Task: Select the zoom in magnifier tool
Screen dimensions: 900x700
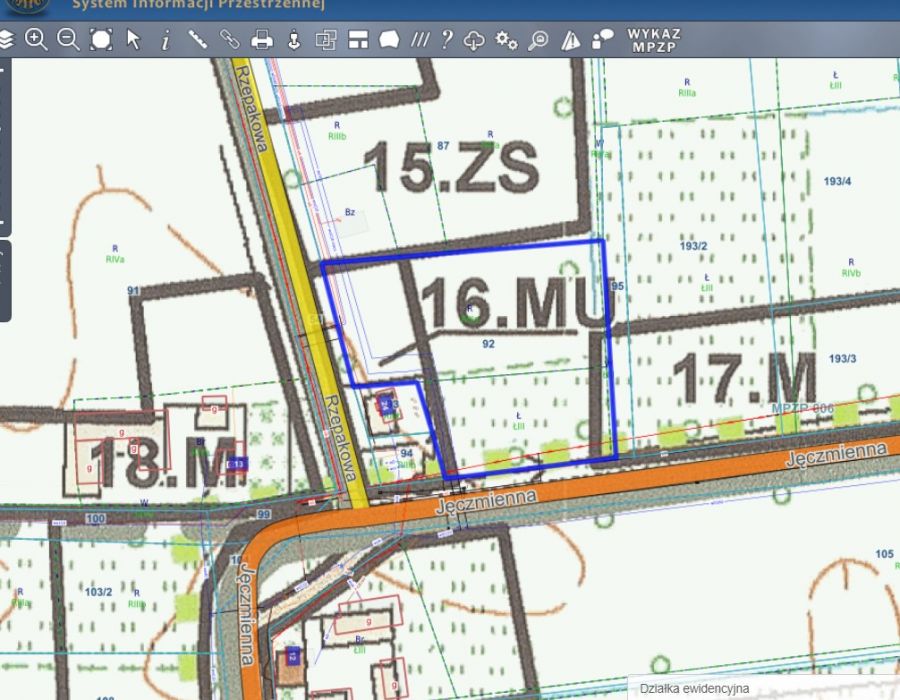Action: click(x=36, y=40)
